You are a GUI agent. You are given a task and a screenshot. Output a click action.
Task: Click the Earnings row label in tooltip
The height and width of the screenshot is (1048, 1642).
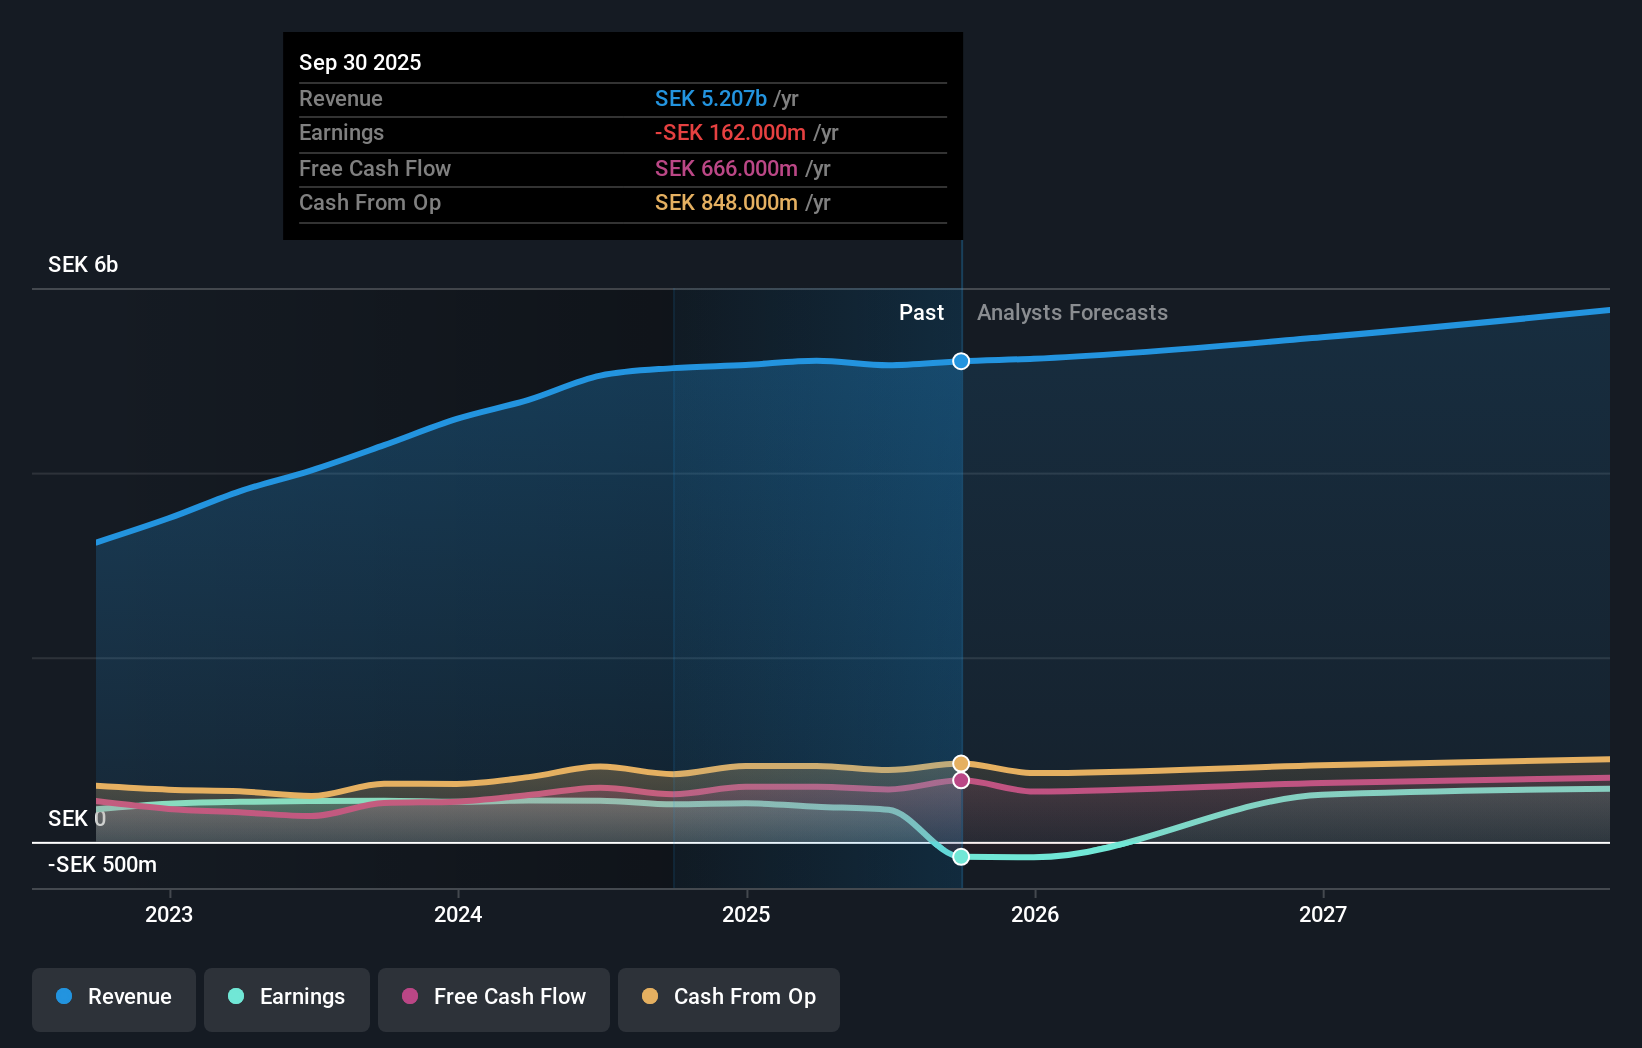tap(341, 133)
